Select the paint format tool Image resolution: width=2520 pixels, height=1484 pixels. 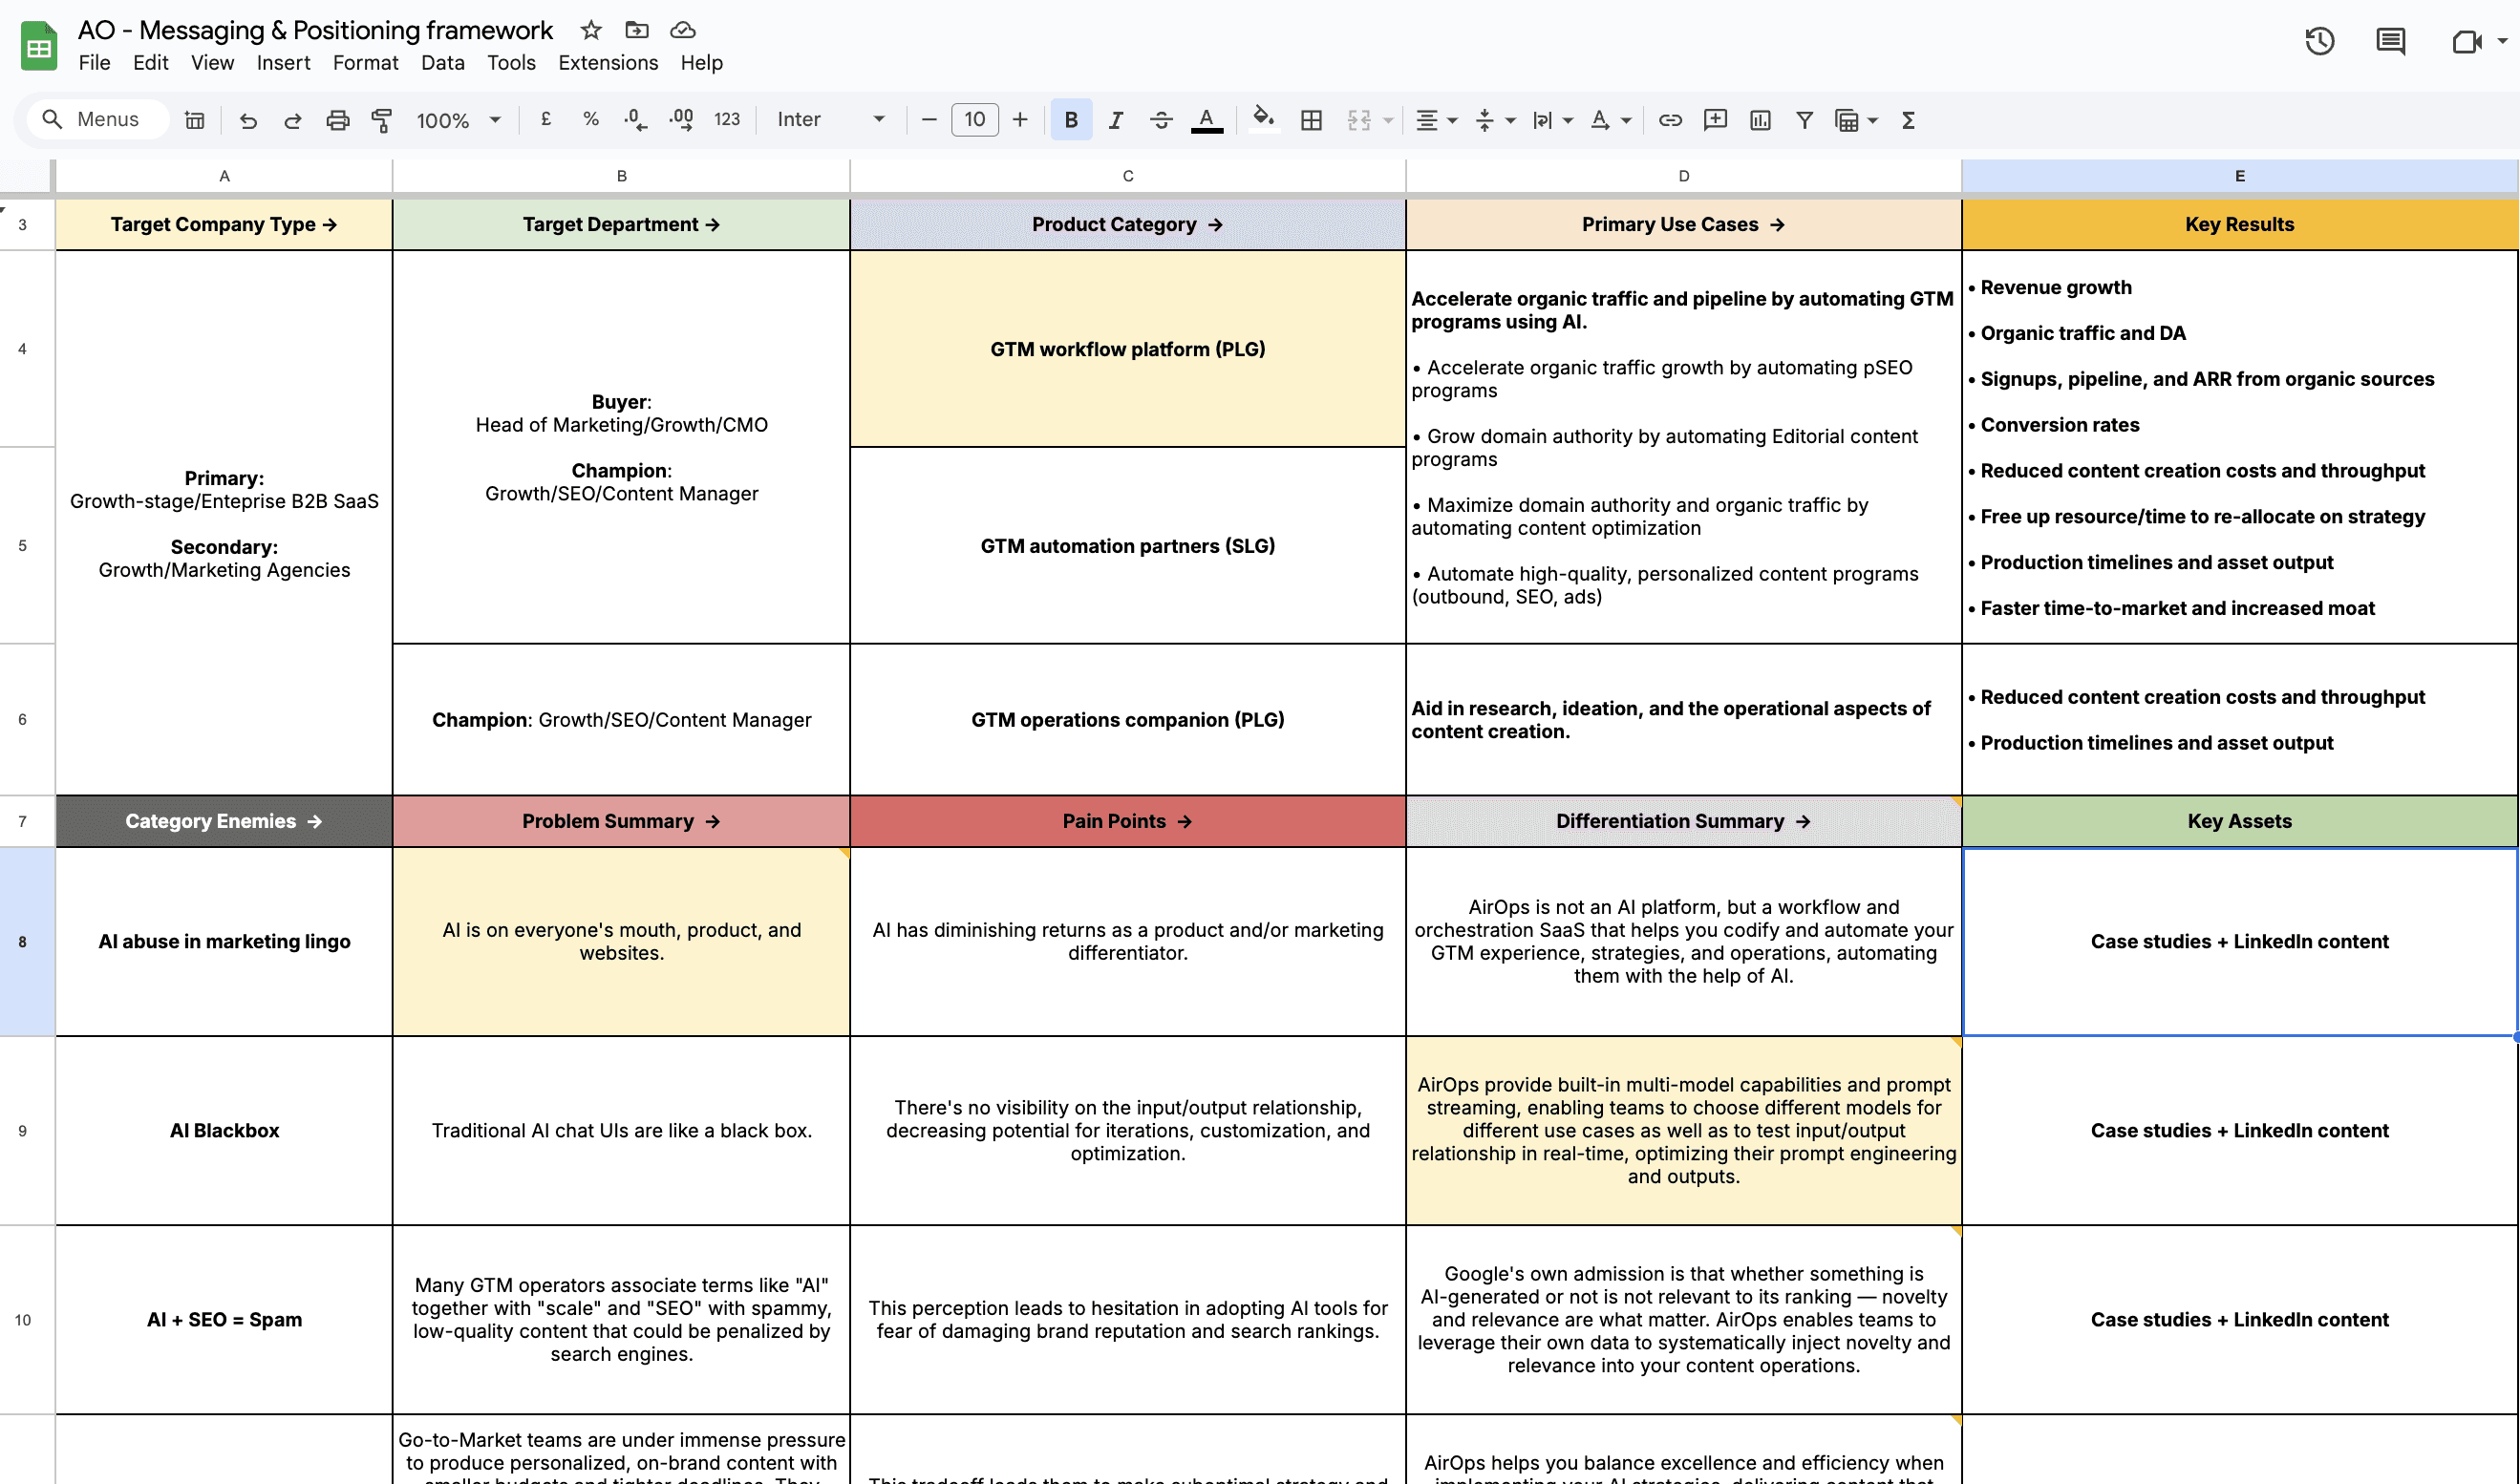pos(382,120)
